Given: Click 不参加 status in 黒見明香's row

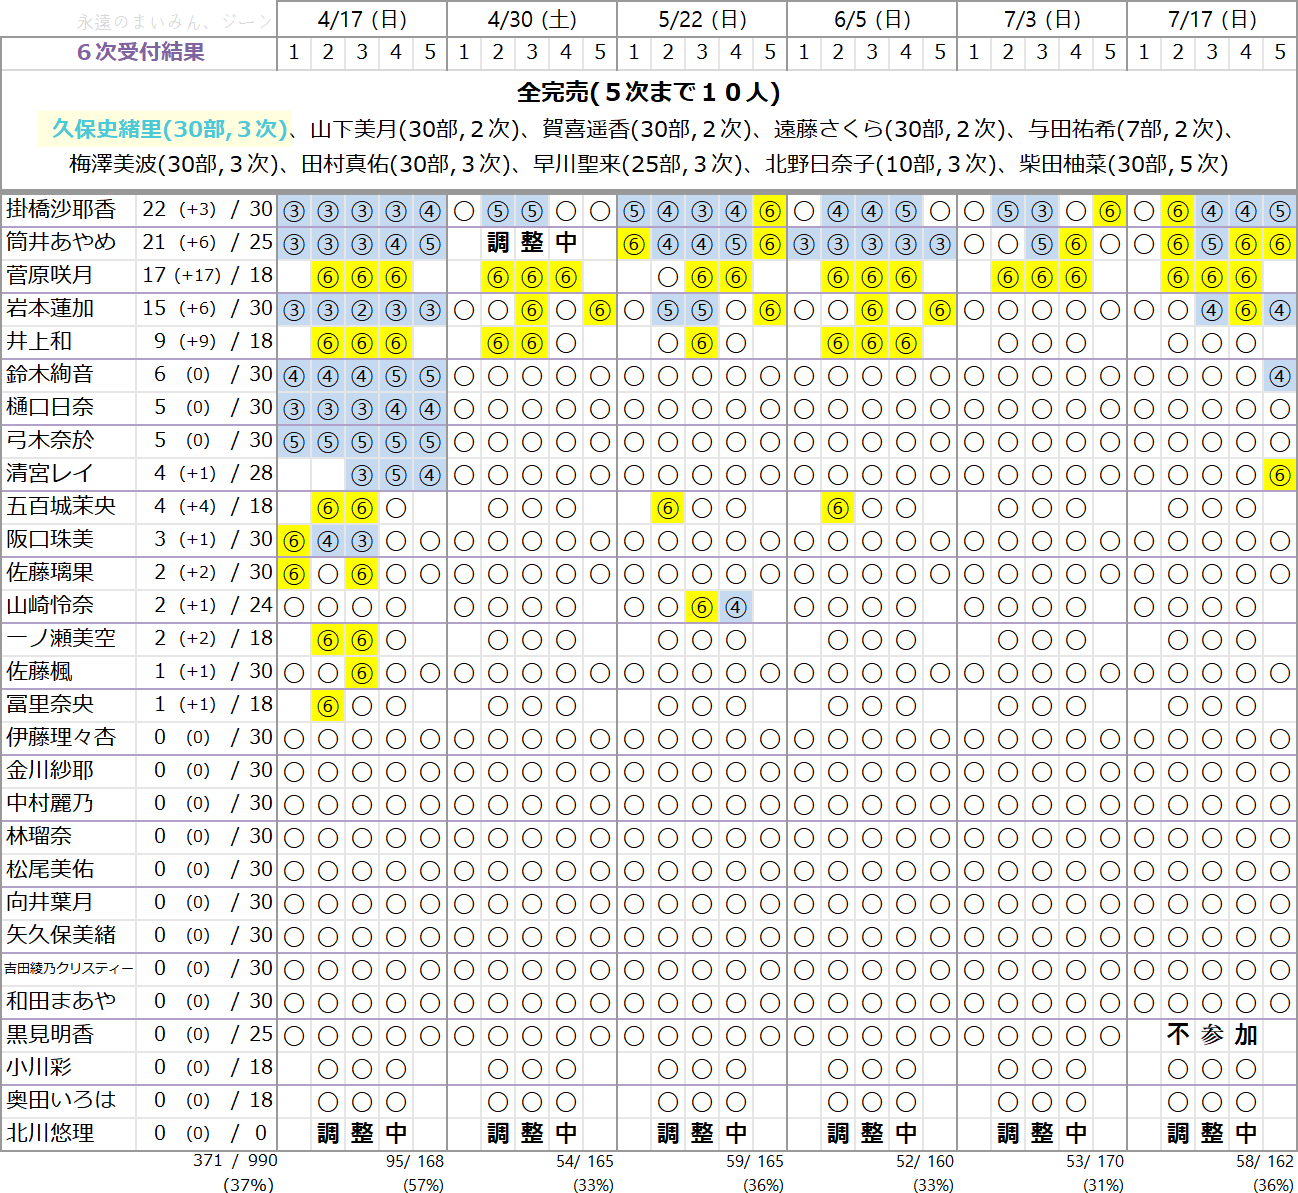Looking at the screenshot, I should coord(1212,1035).
